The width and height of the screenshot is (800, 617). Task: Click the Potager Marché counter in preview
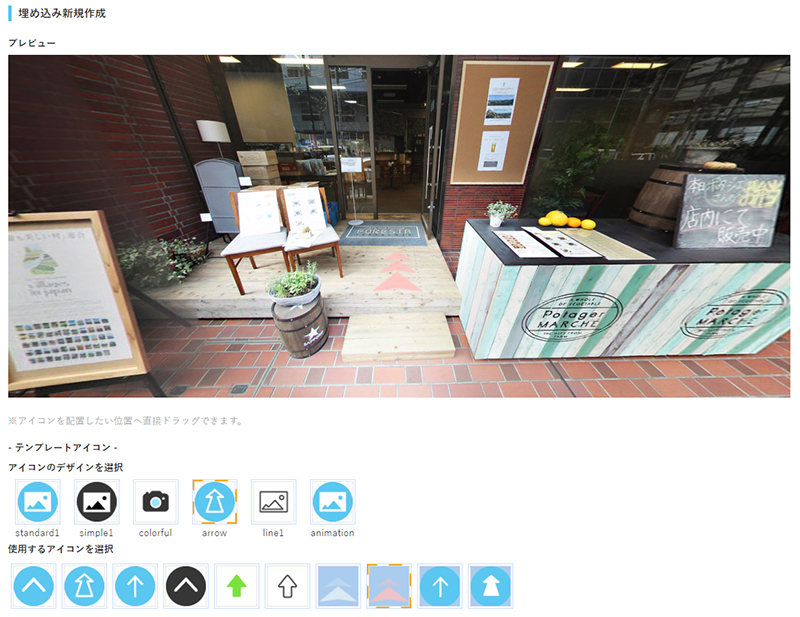click(x=600, y=300)
